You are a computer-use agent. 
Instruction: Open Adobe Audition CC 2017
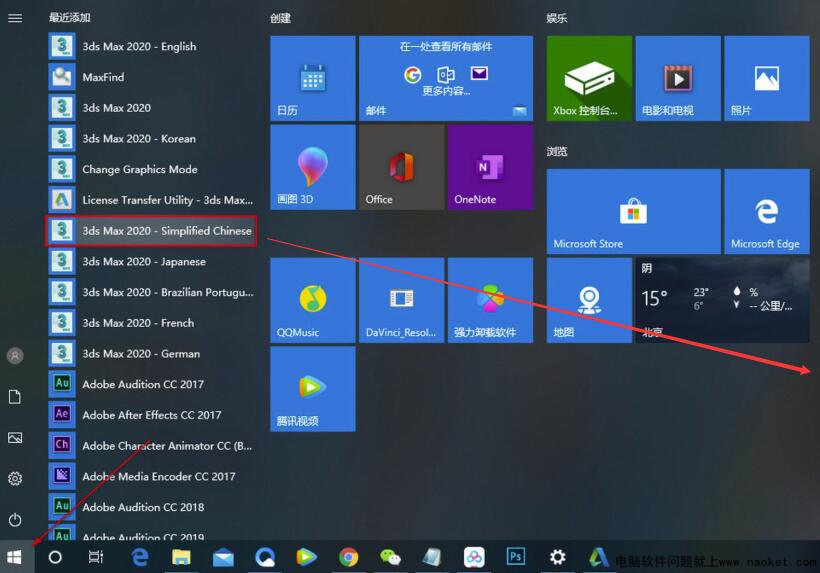(x=151, y=384)
